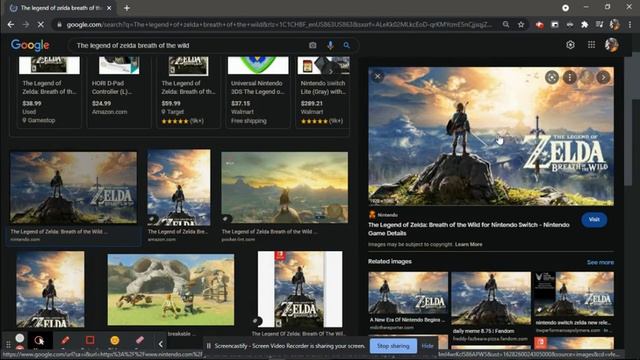Open the red extension icon
Image resolution: width=640 pixels, height=360 pixels.
pos(540,25)
